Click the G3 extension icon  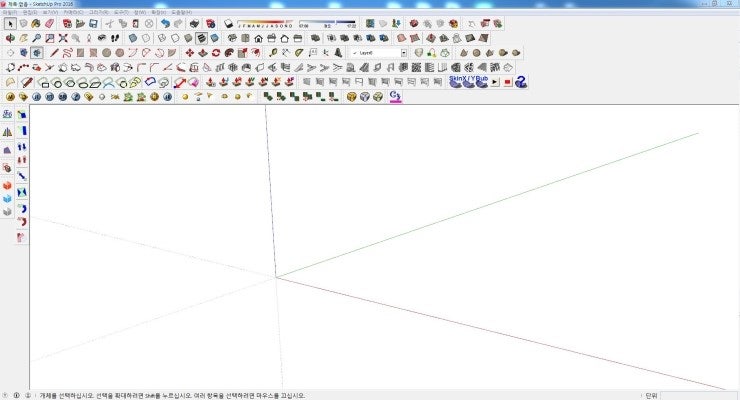(395, 97)
